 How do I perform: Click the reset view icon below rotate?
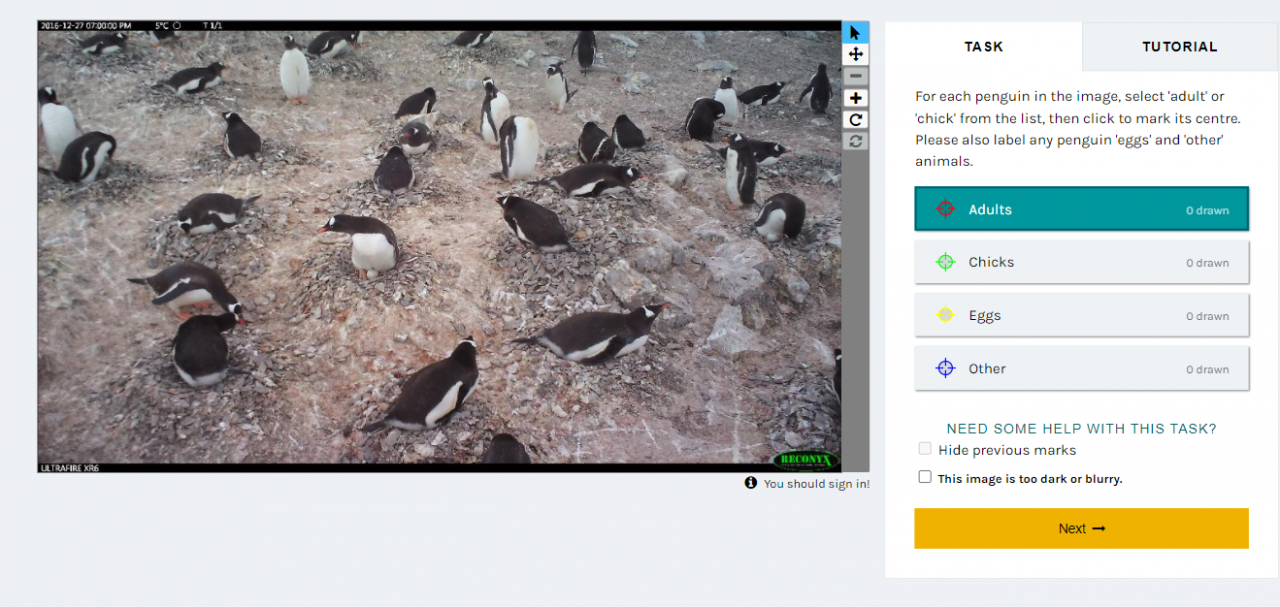pyautogui.click(x=855, y=141)
